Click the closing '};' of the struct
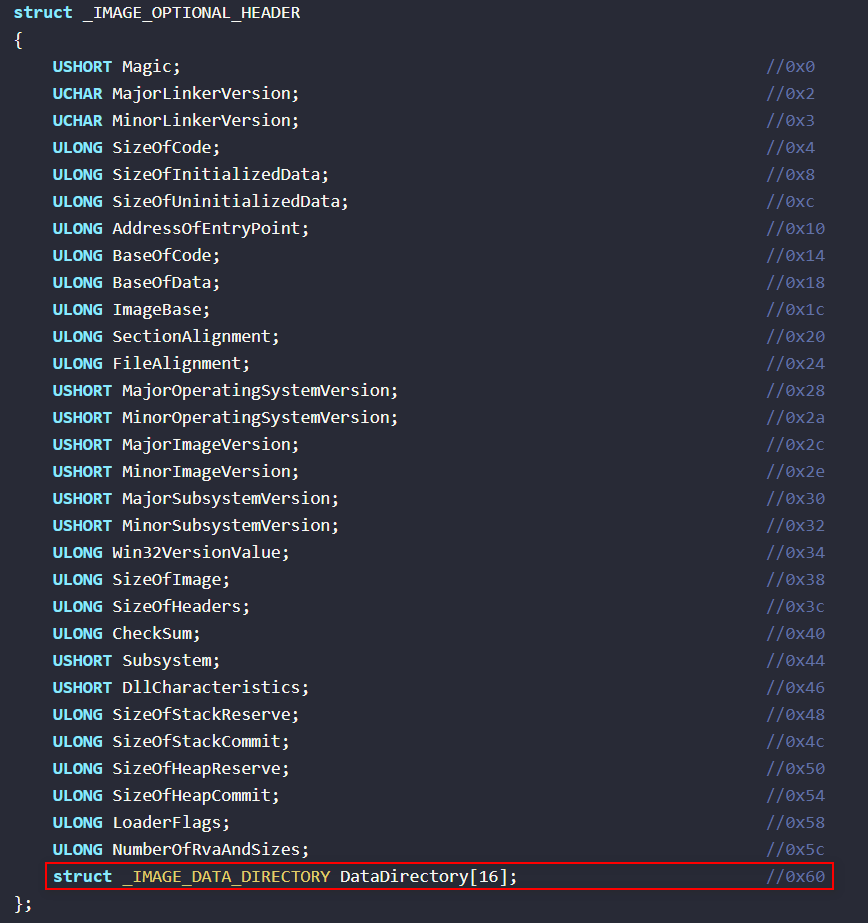 22,904
